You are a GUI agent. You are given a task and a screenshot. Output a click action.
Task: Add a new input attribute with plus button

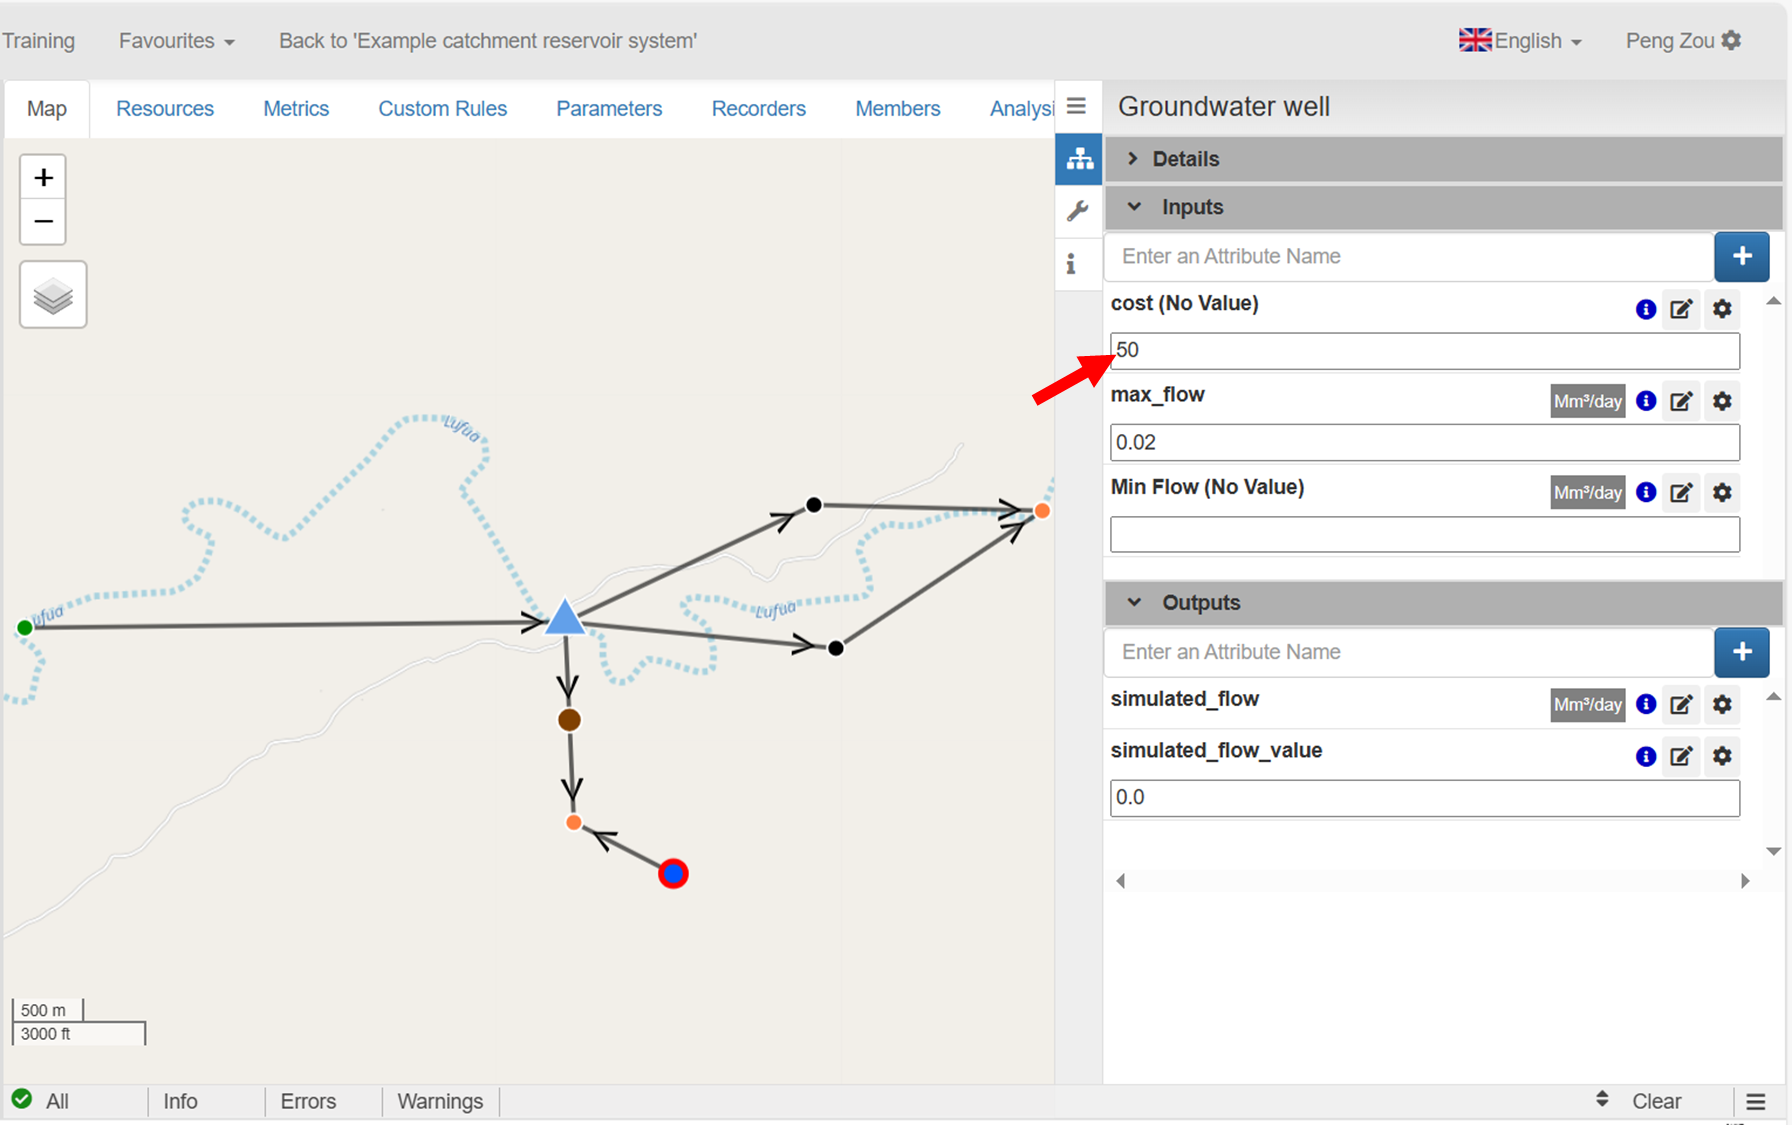pos(1741,256)
